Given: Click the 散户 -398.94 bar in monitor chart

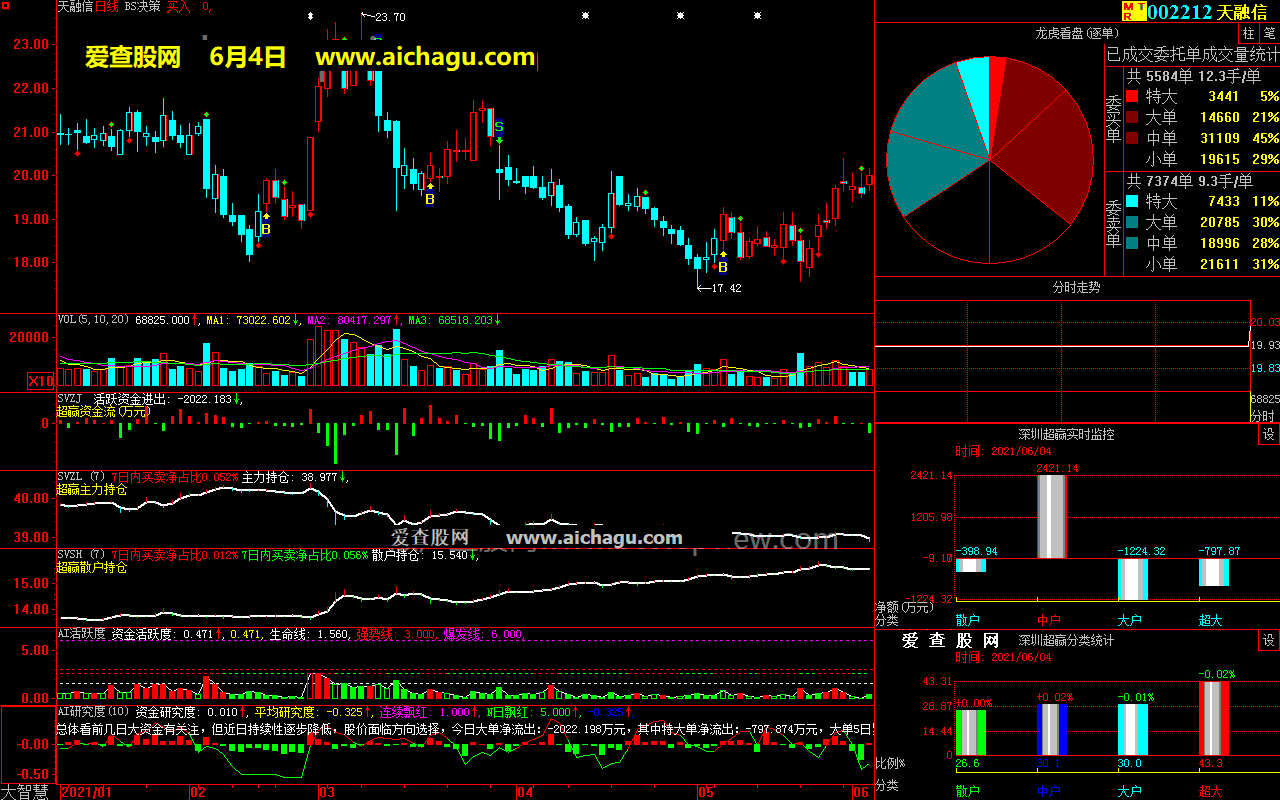Looking at the screenshot, I should tap(971, 565).
